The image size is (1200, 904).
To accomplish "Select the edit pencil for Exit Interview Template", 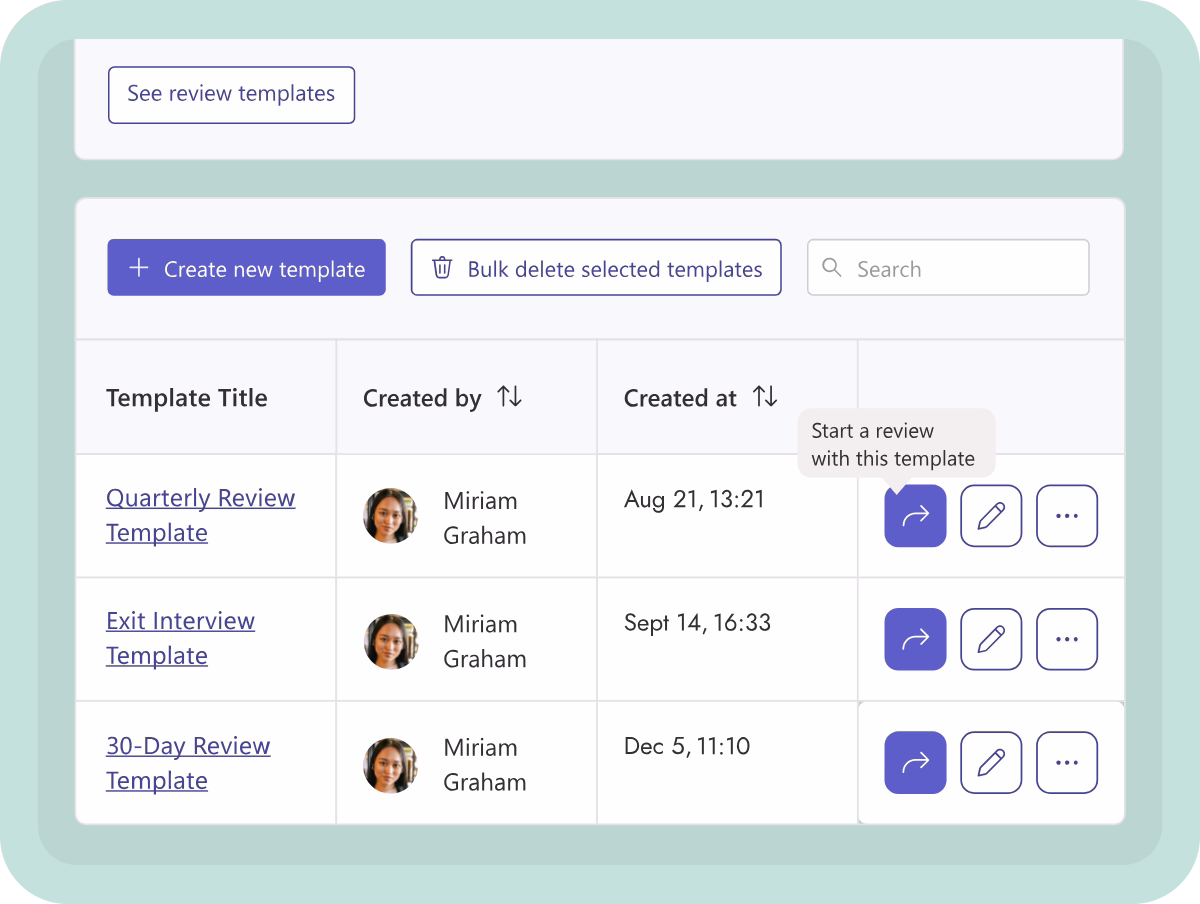I will (x=990, y=639).
